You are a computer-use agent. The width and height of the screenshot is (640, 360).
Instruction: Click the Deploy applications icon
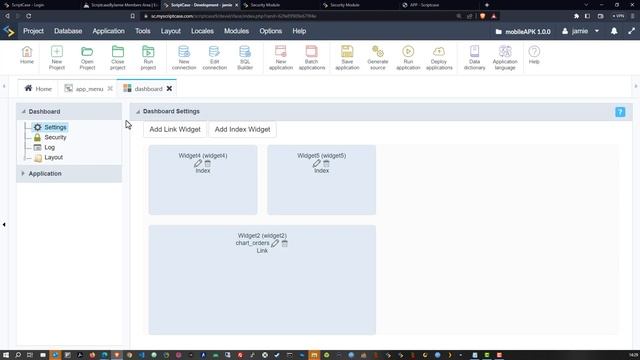coord(439,58)
